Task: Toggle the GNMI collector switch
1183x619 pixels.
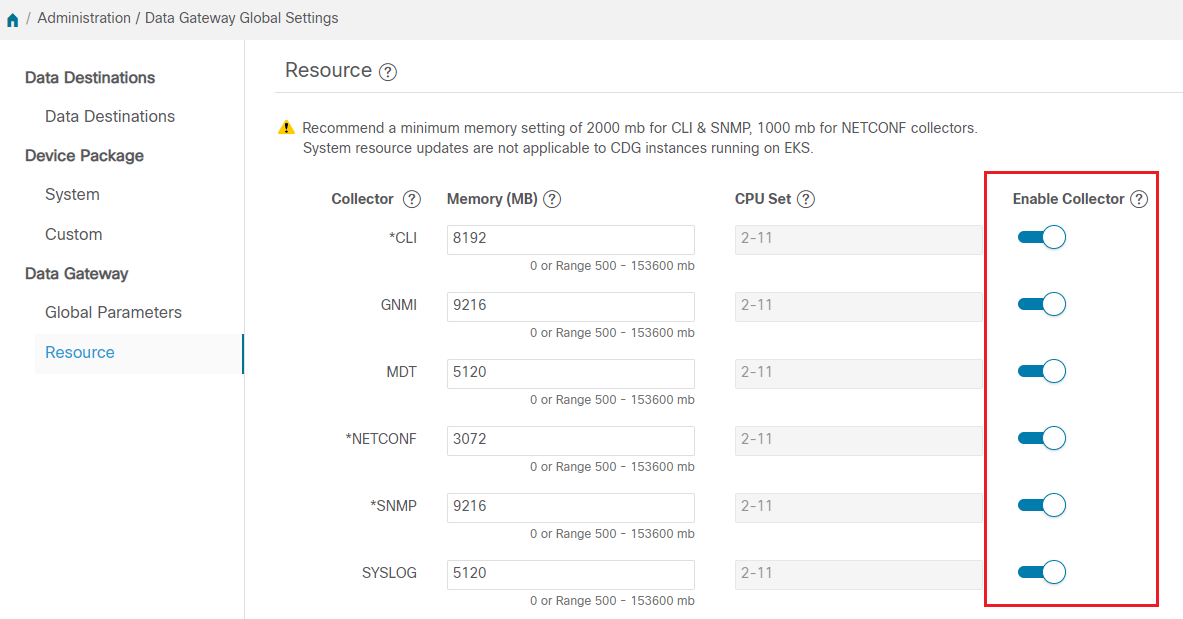Action: pos(1041,305)
